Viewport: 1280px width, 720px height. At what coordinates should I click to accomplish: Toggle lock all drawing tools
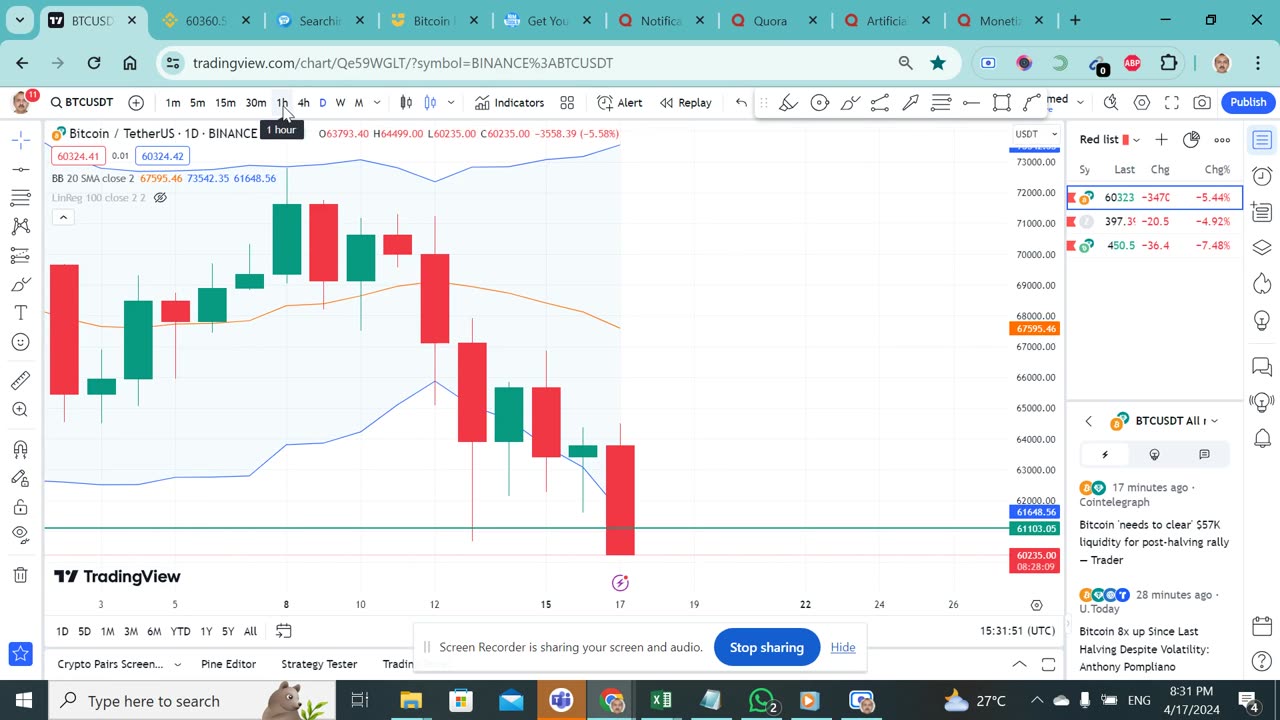pos(20,507)
